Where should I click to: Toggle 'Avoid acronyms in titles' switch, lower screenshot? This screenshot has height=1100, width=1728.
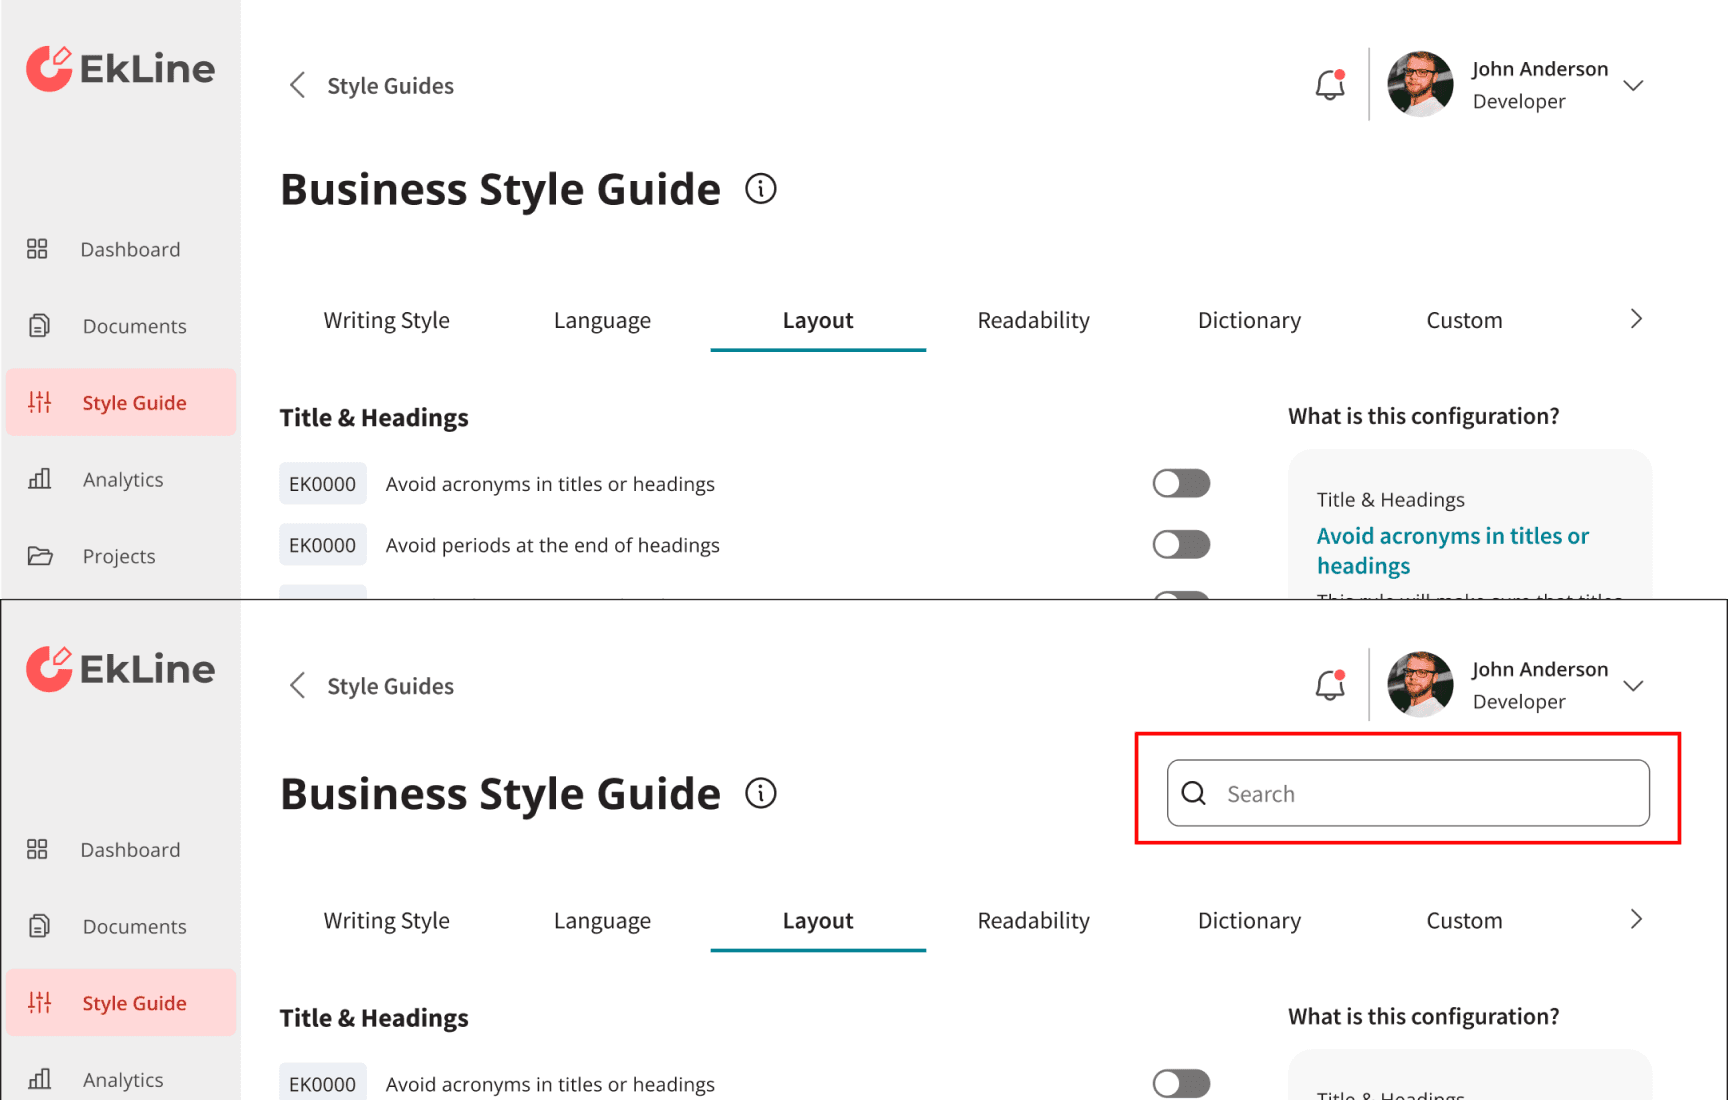click(1181, 1083)
